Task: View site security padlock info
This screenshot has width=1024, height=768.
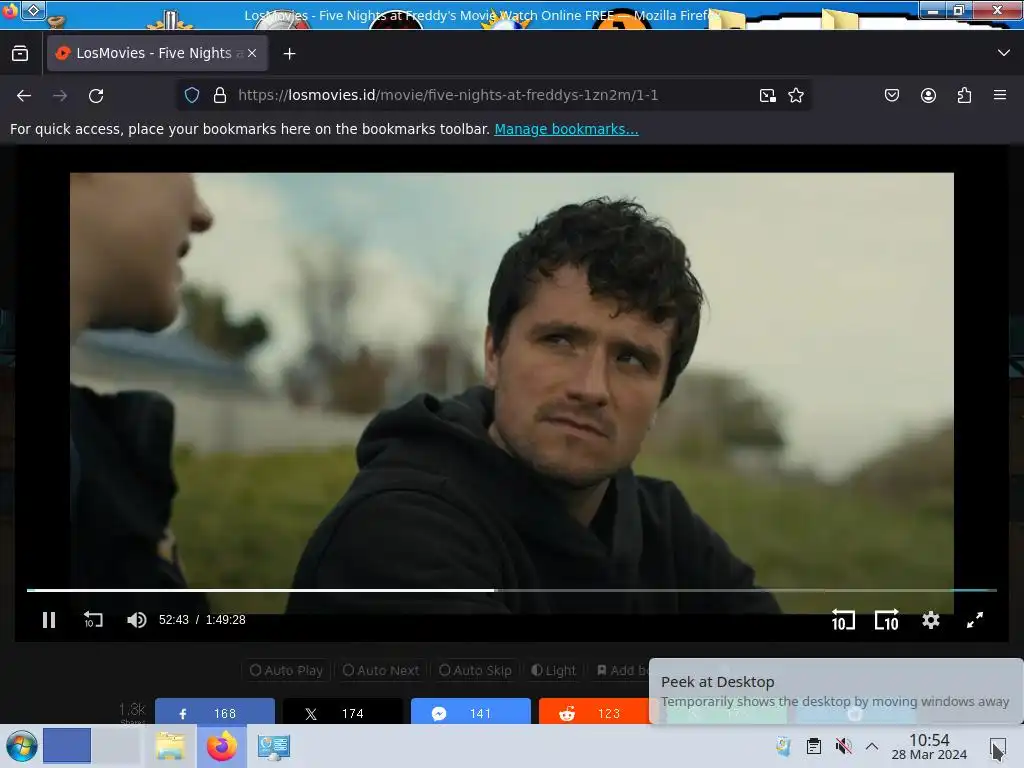Action: click(x=220, y=95)
